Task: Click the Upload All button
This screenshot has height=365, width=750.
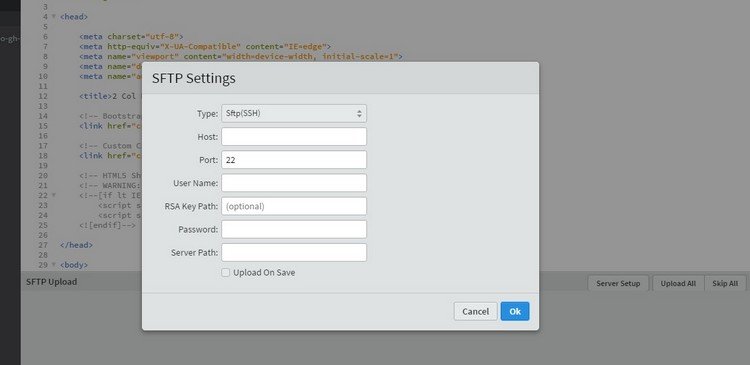Action: coord(678,283)
